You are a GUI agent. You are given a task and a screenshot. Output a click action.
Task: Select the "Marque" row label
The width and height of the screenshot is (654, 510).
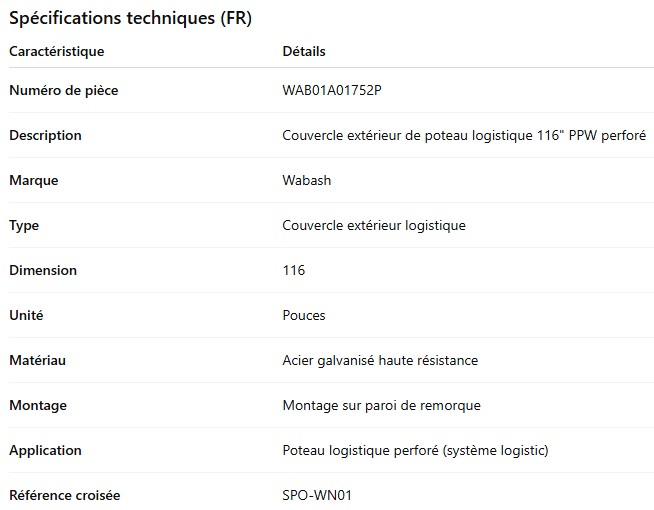[x=34, y=181]
